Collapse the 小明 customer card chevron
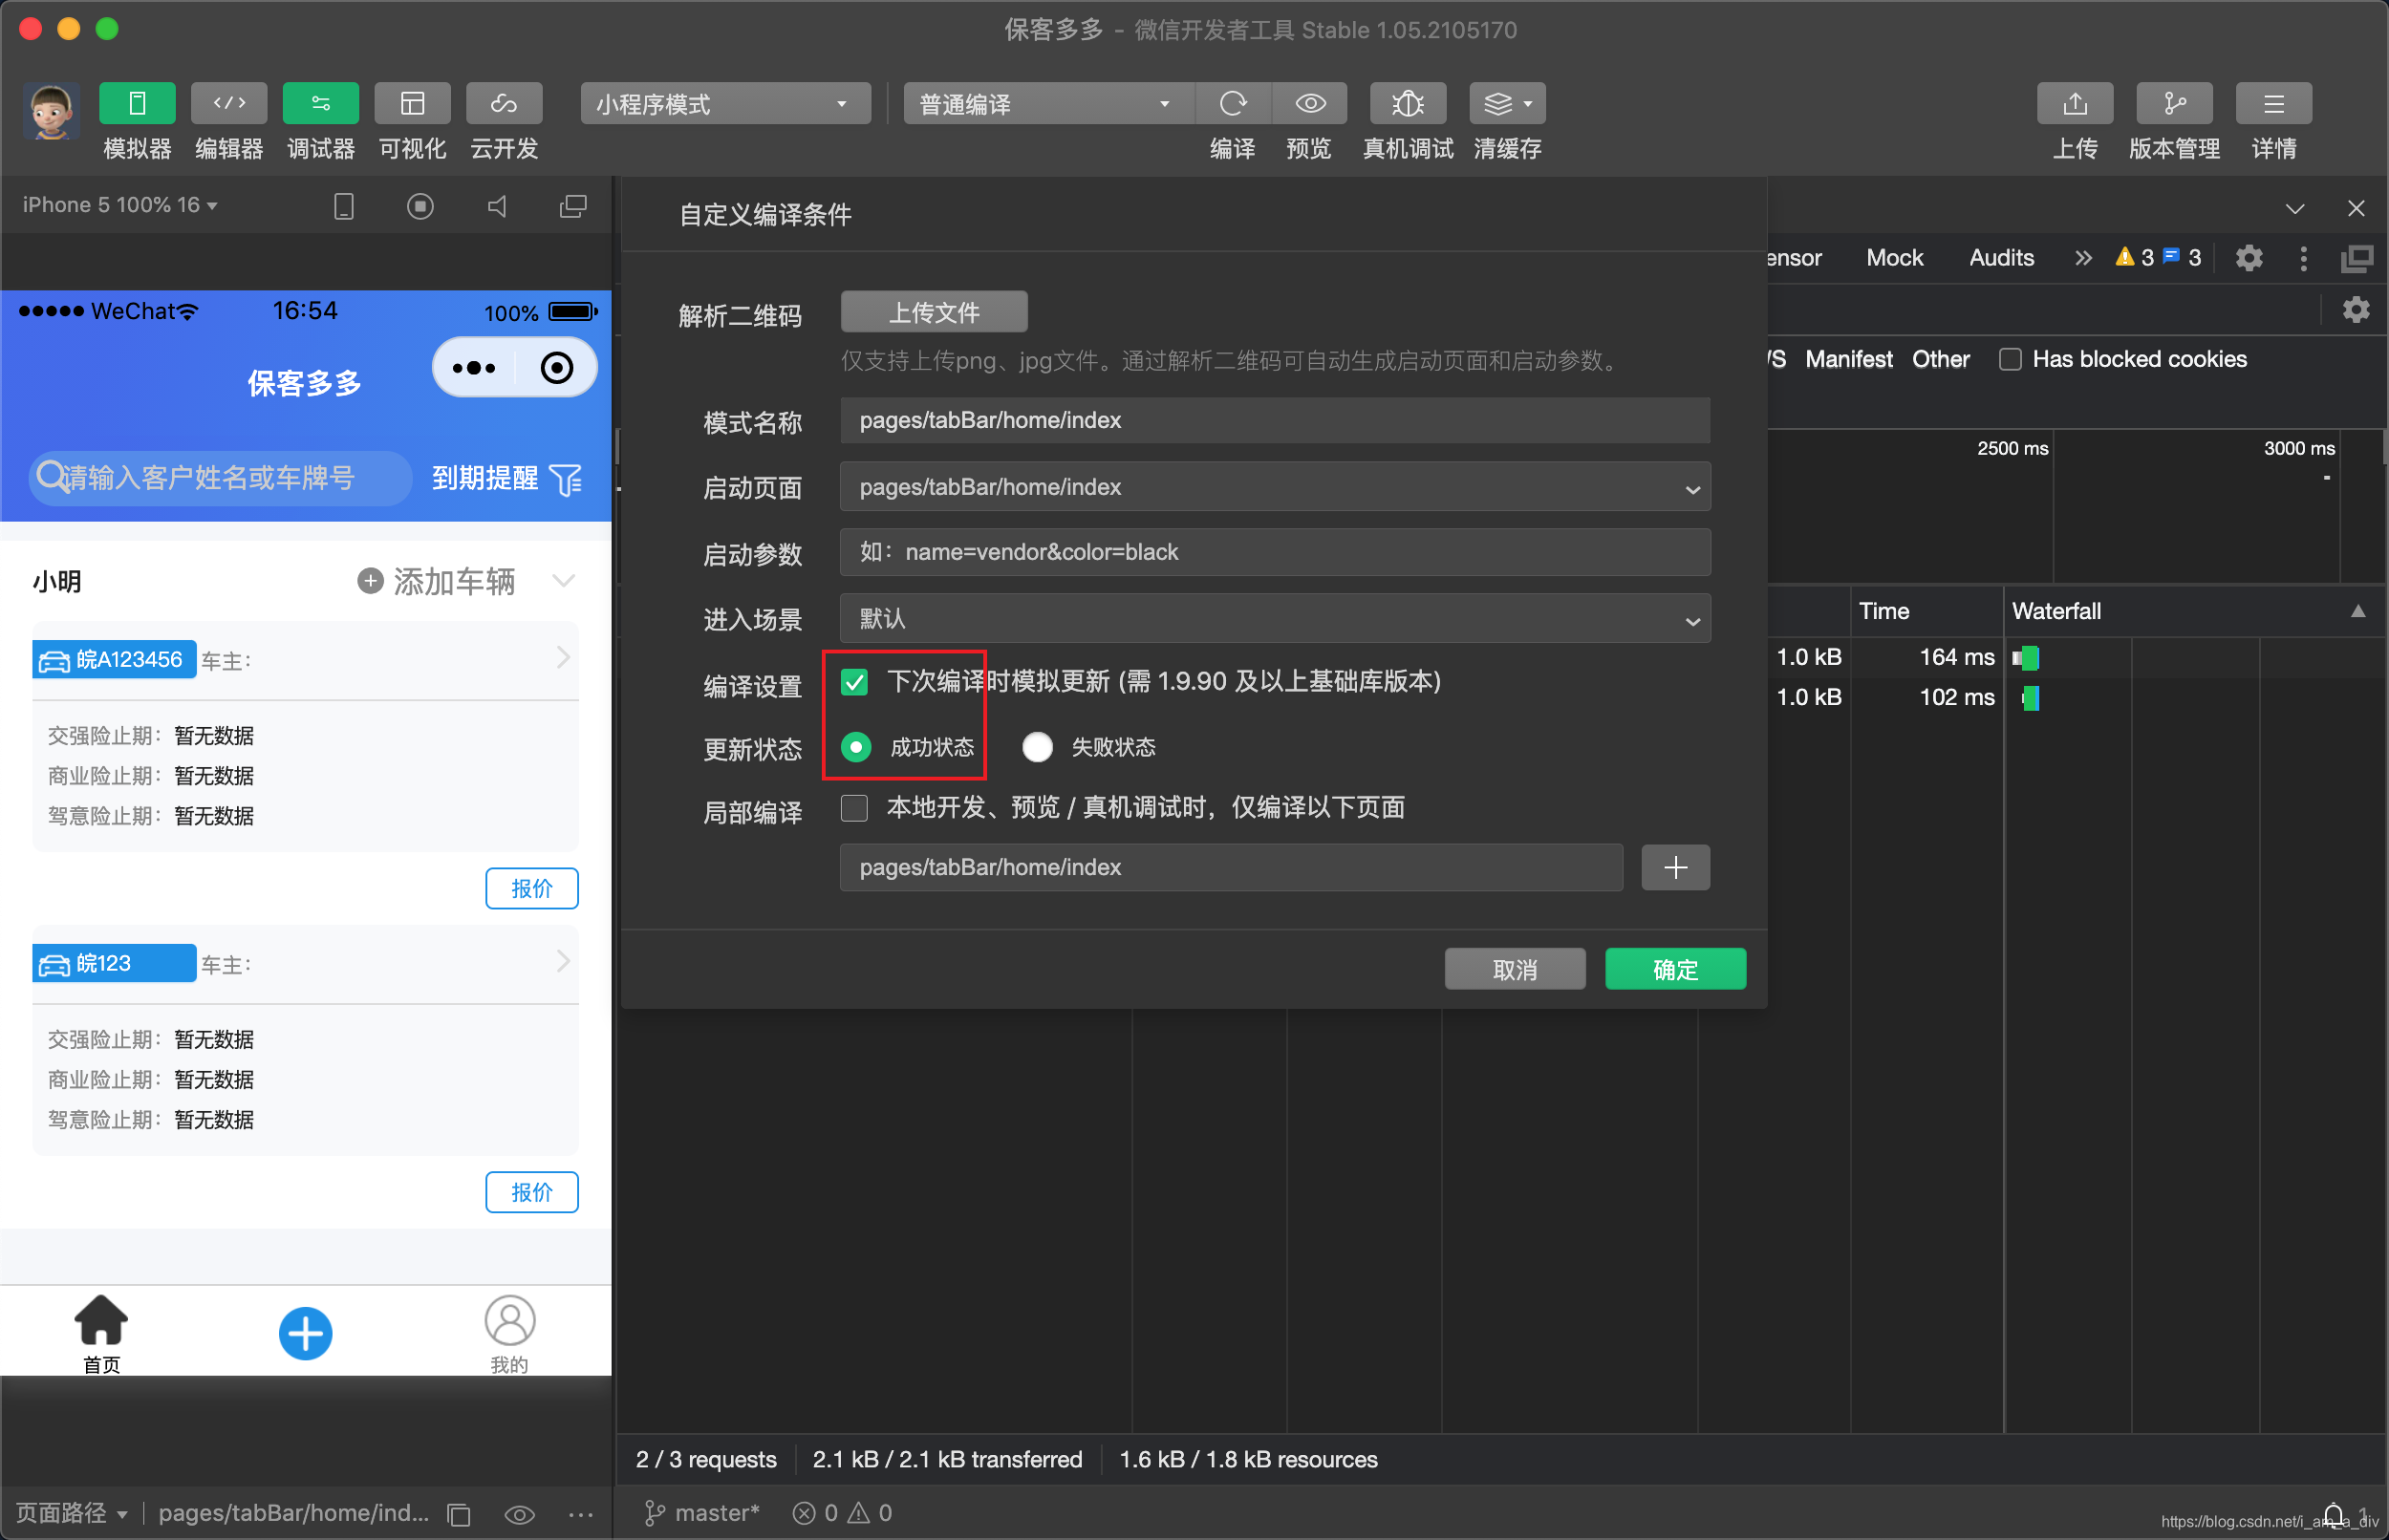Image resolution: width=2389 pixels, height=1540 pixels. [564, 581]
